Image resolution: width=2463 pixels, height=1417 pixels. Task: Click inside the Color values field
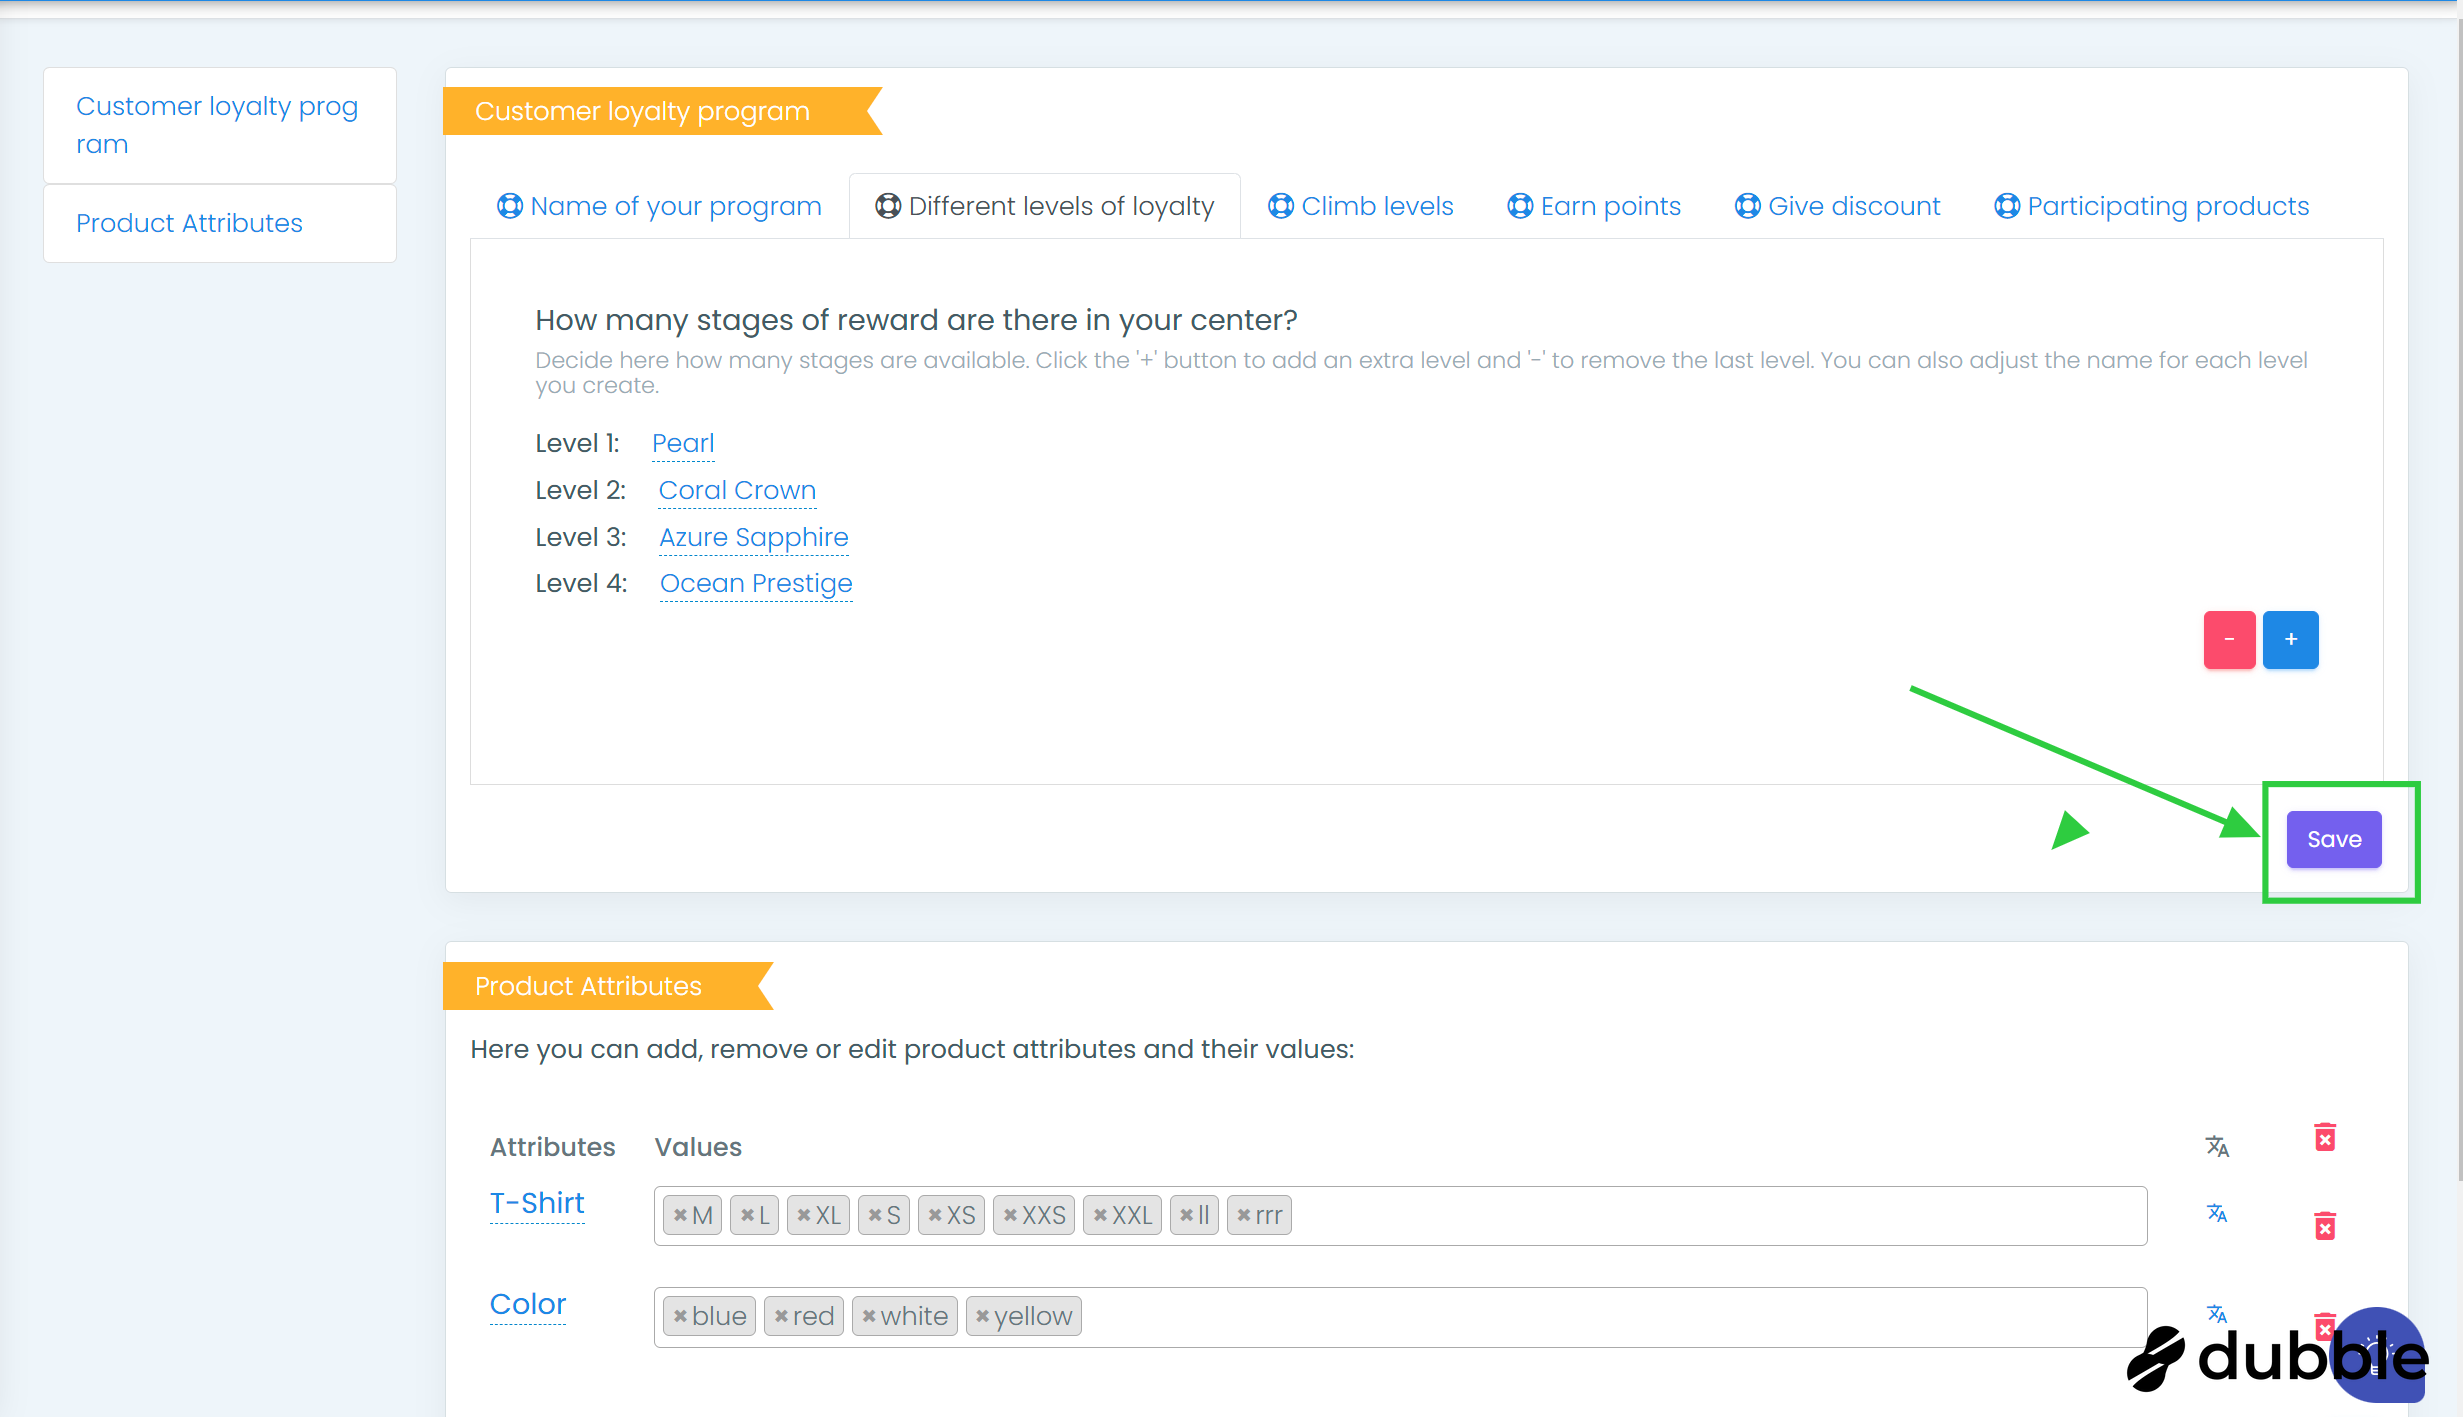pyautogui.click(x=1600, y=1317)
